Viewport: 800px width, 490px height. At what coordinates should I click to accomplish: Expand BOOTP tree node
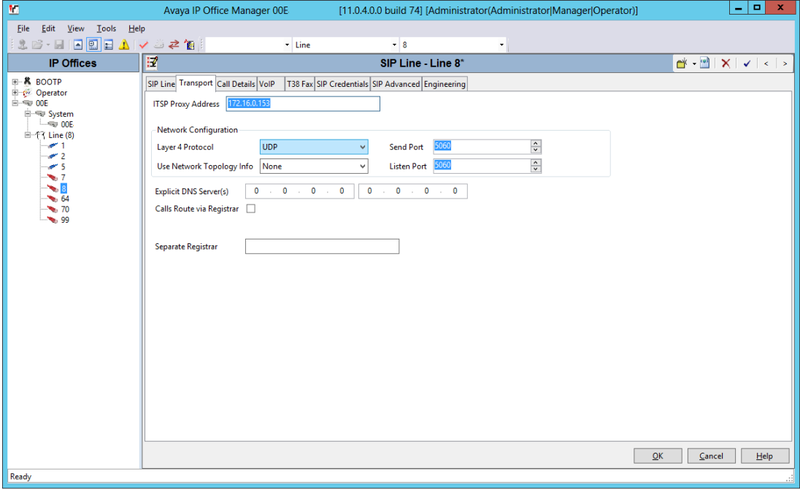pos(15,82)
